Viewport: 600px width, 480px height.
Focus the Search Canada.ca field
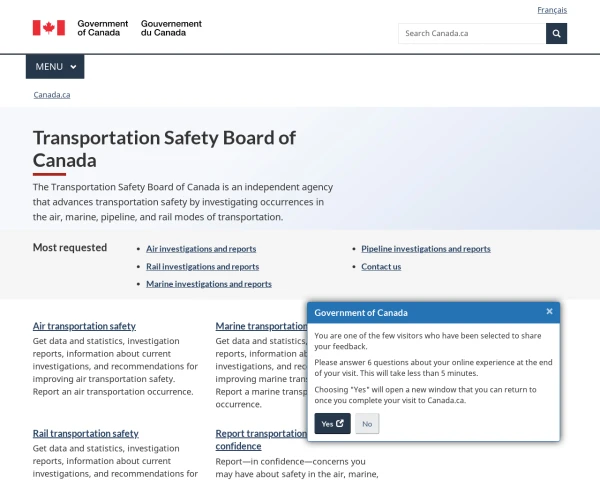[x=472, y=34]
